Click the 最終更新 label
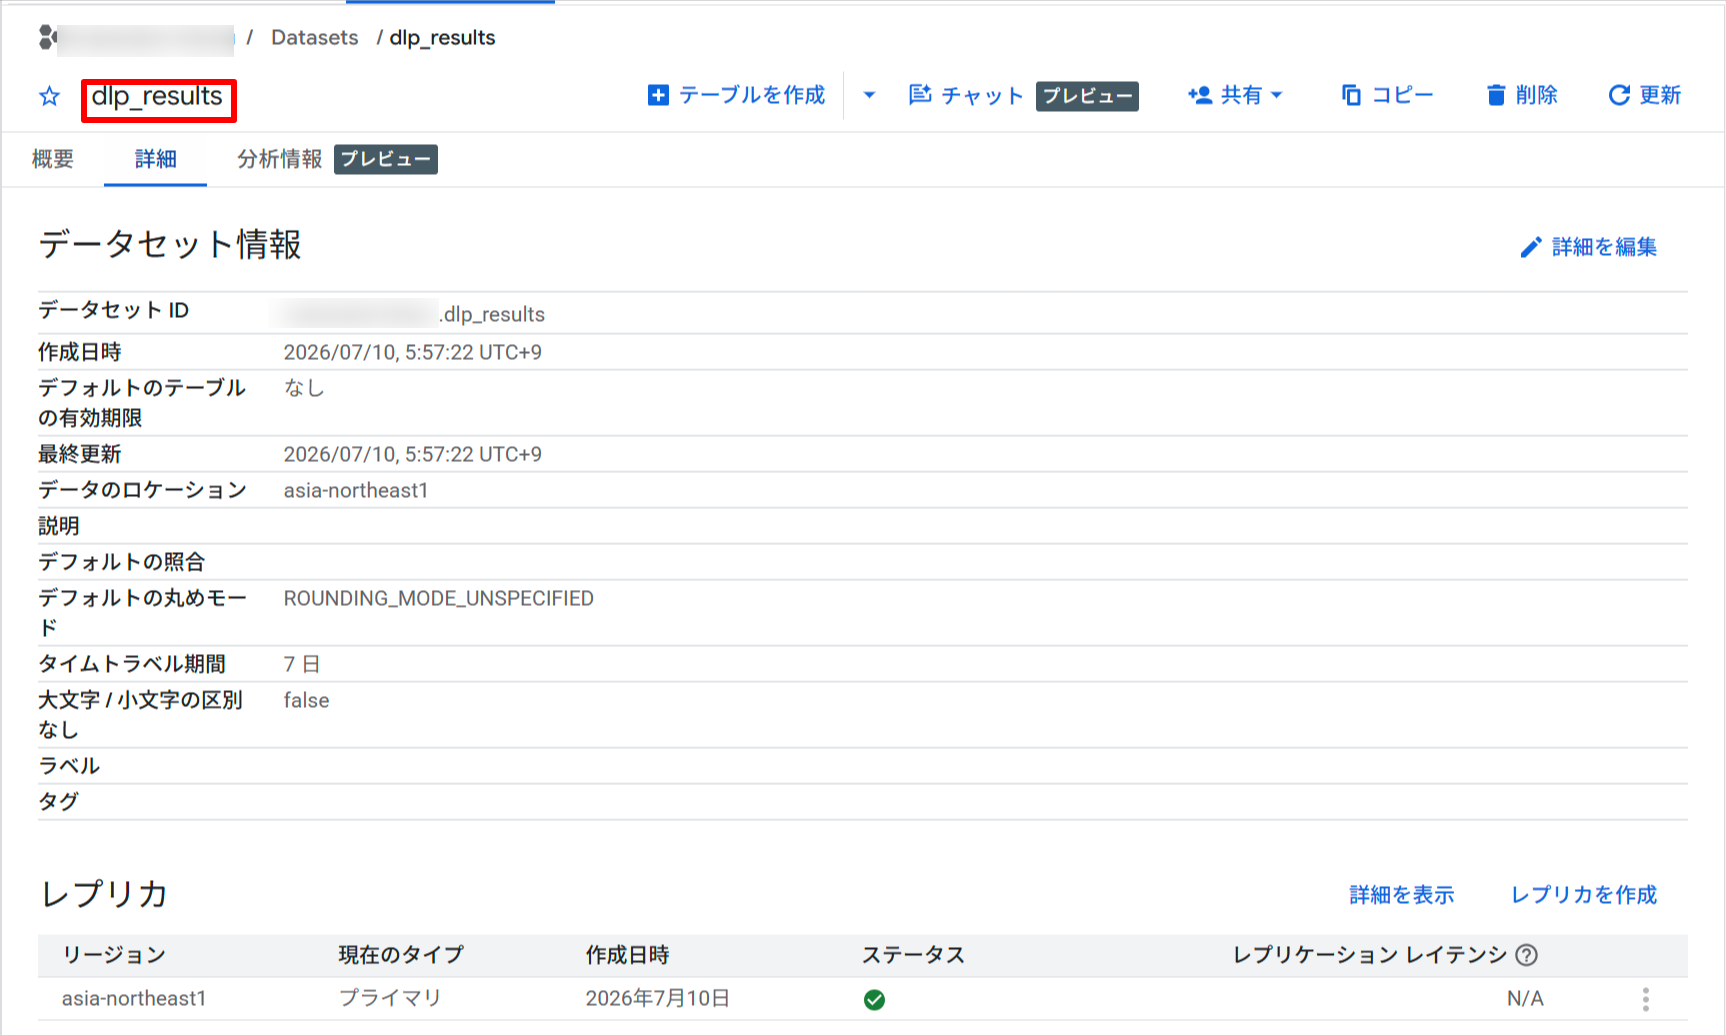1726x1035 pixels. click(x=79, y=454)
